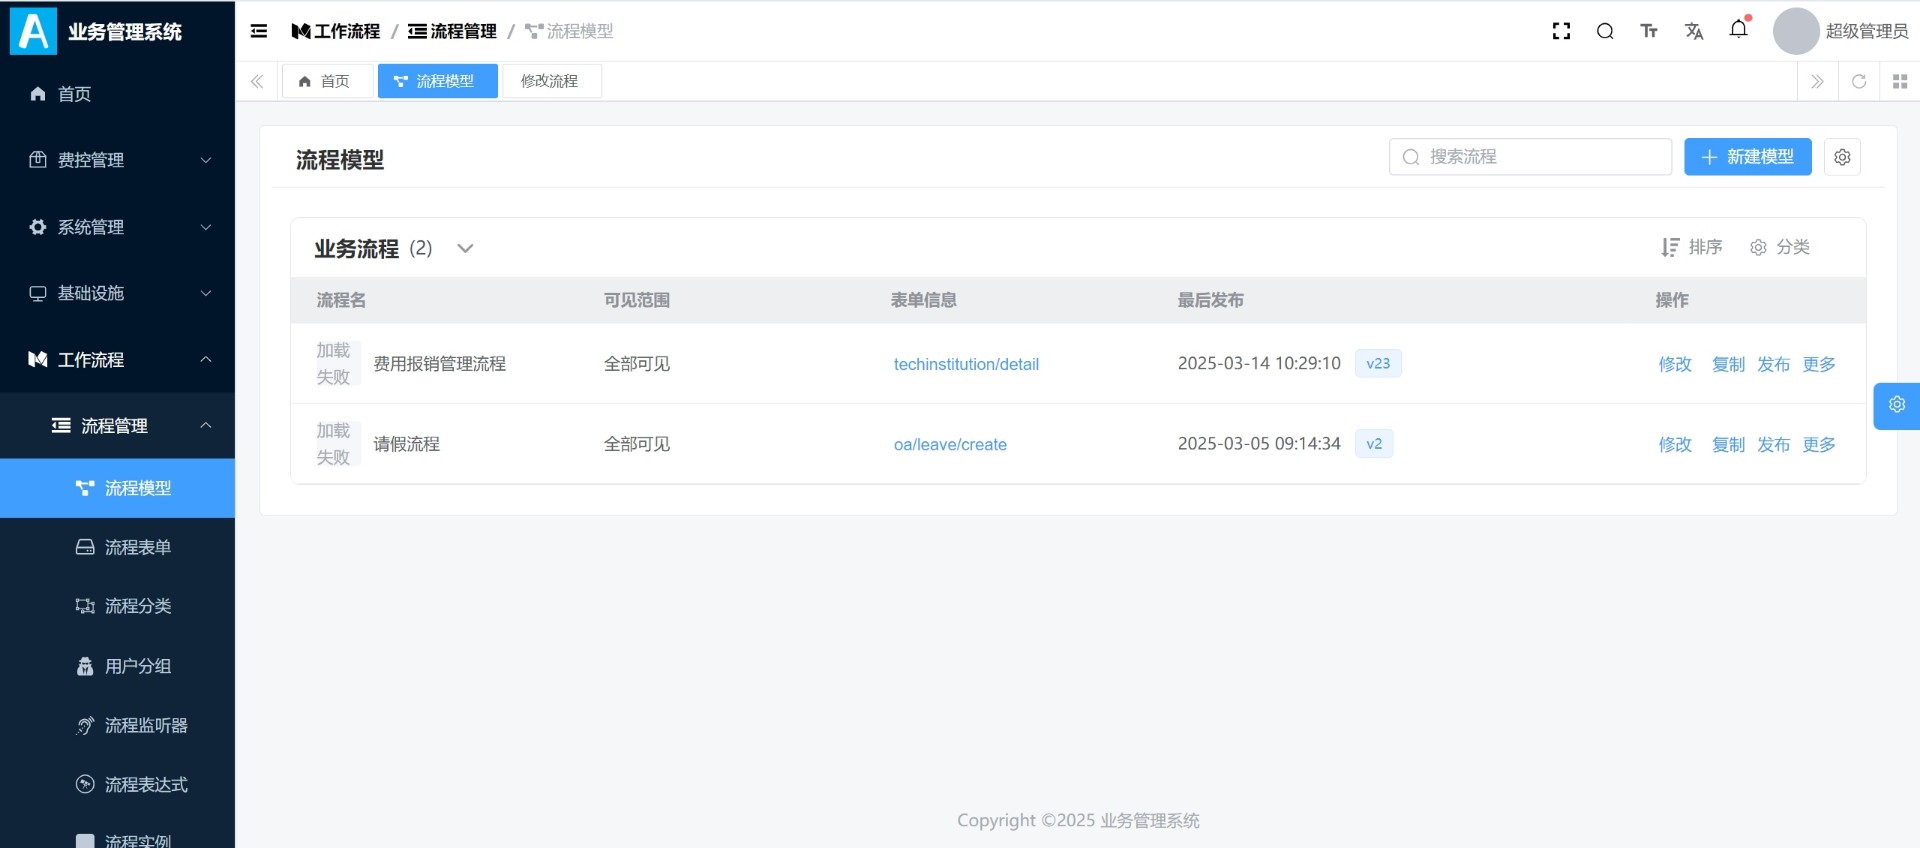Open the tab grid menu icon
1920x848 pixels.
pyautogui.click(x=1900, y=81)
